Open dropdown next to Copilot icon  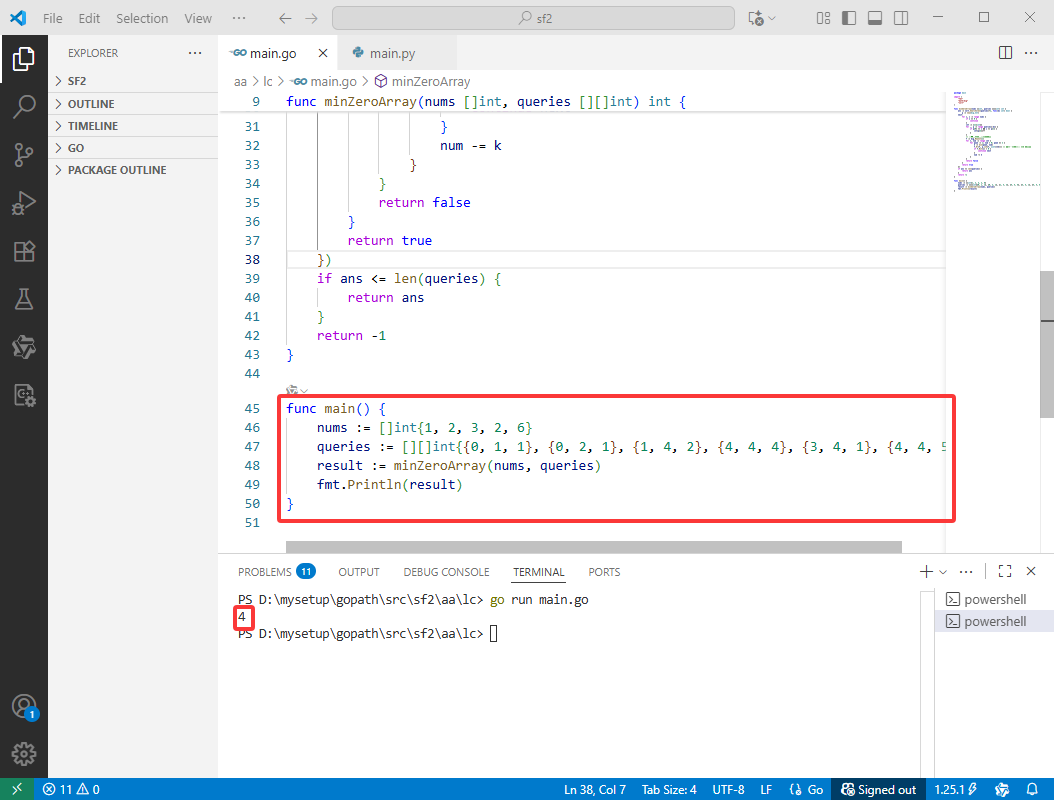pos(772,18)
